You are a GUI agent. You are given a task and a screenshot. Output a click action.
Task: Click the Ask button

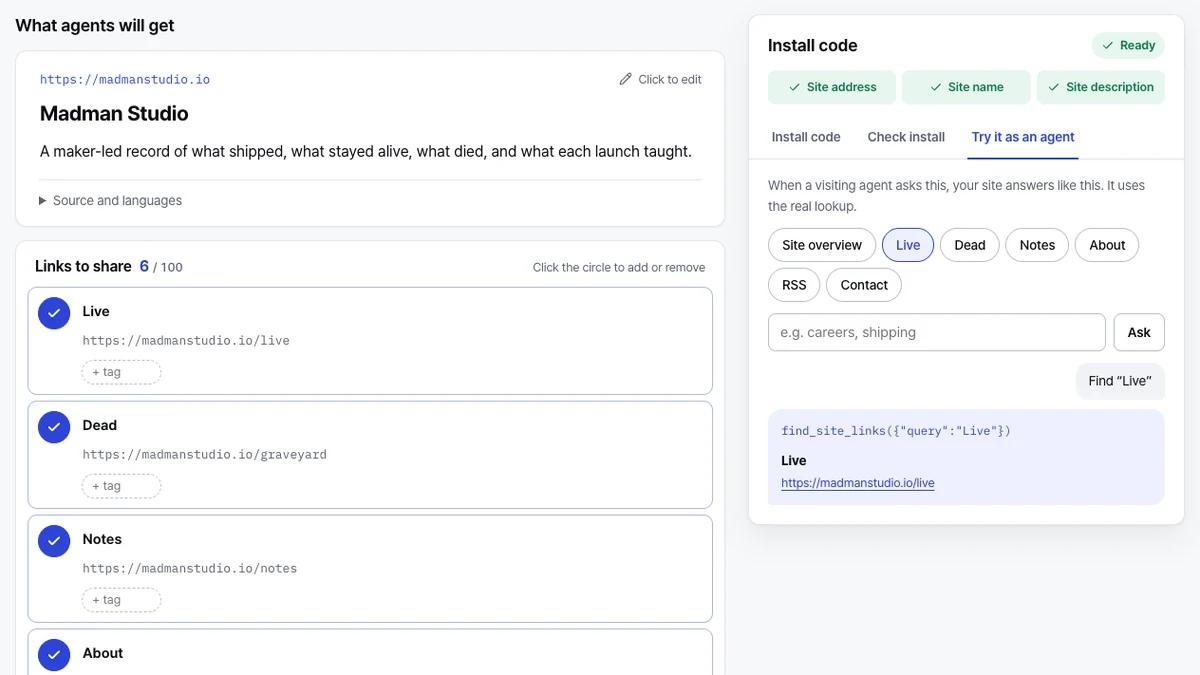pos(1139,332)
